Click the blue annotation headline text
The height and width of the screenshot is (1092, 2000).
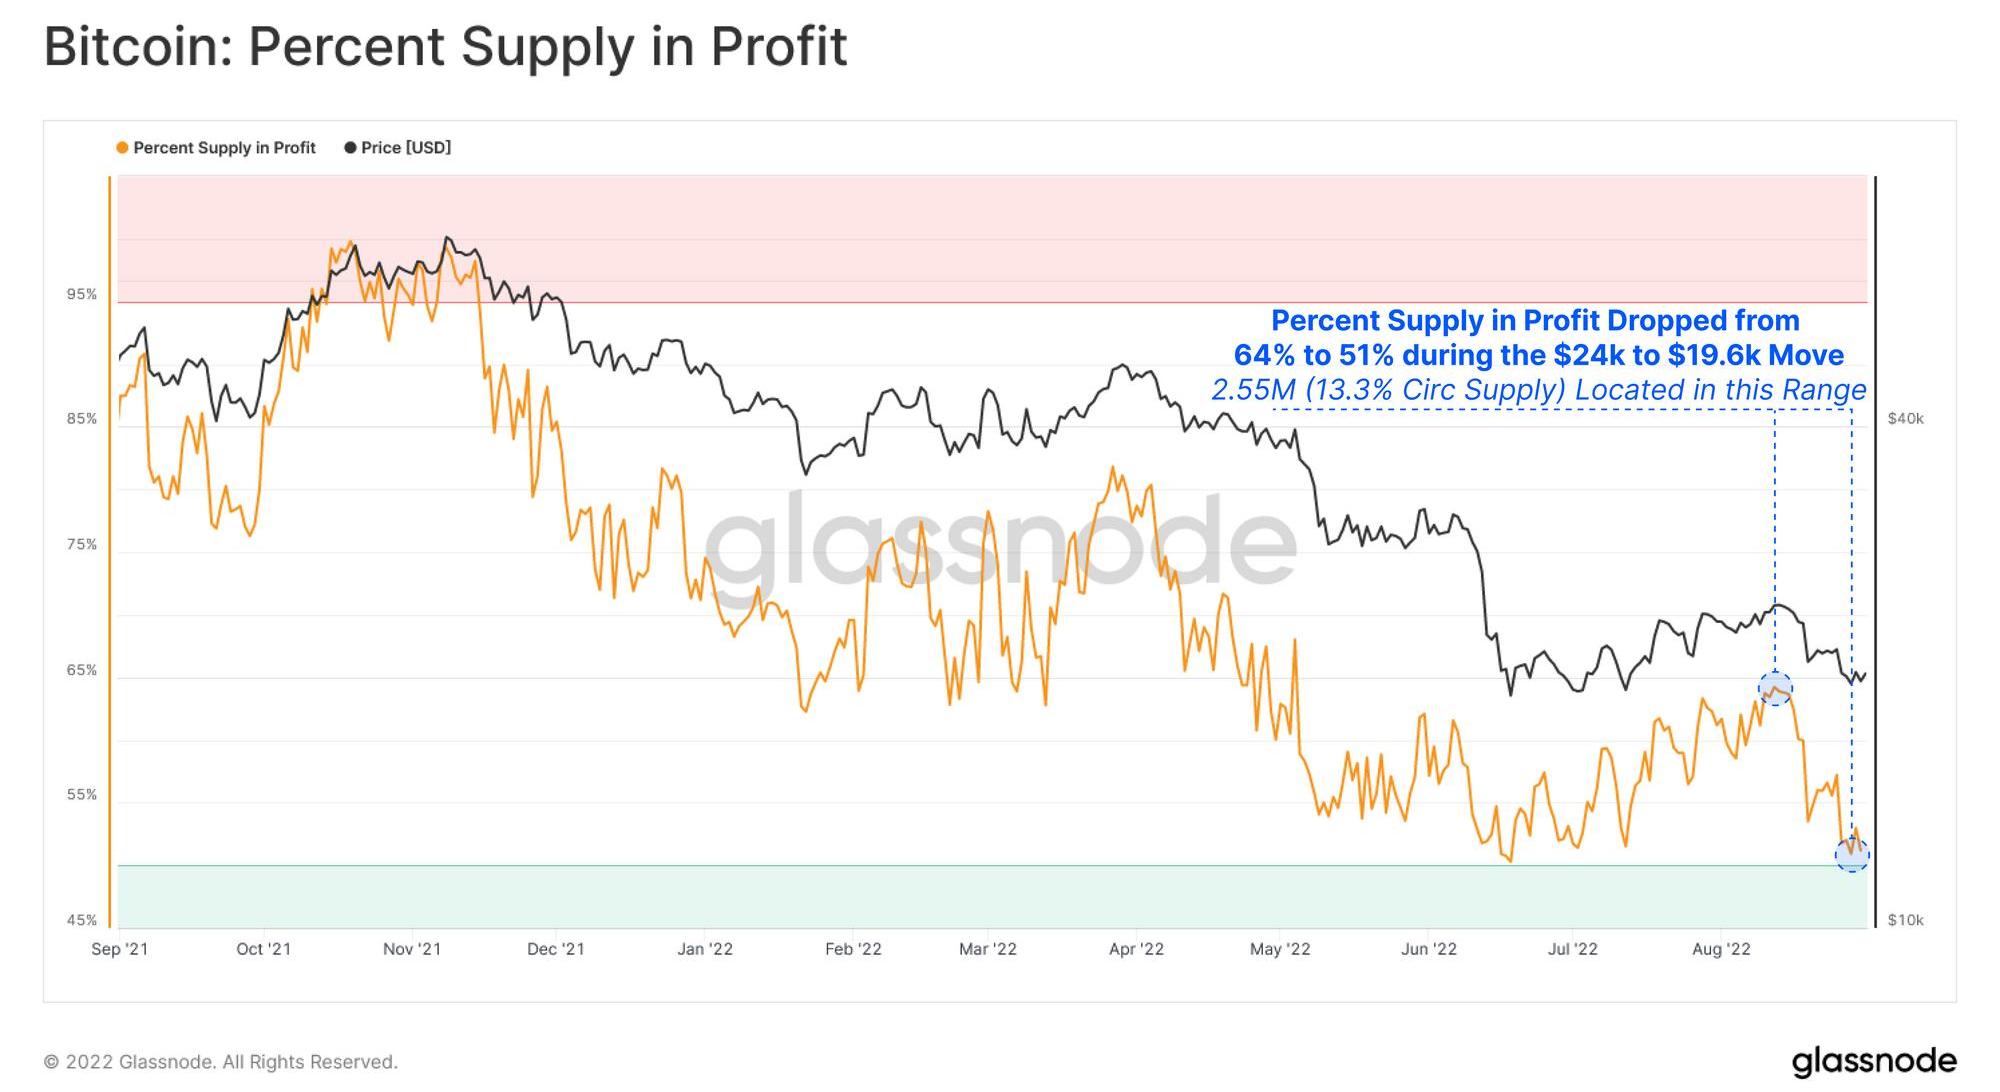1538,338
